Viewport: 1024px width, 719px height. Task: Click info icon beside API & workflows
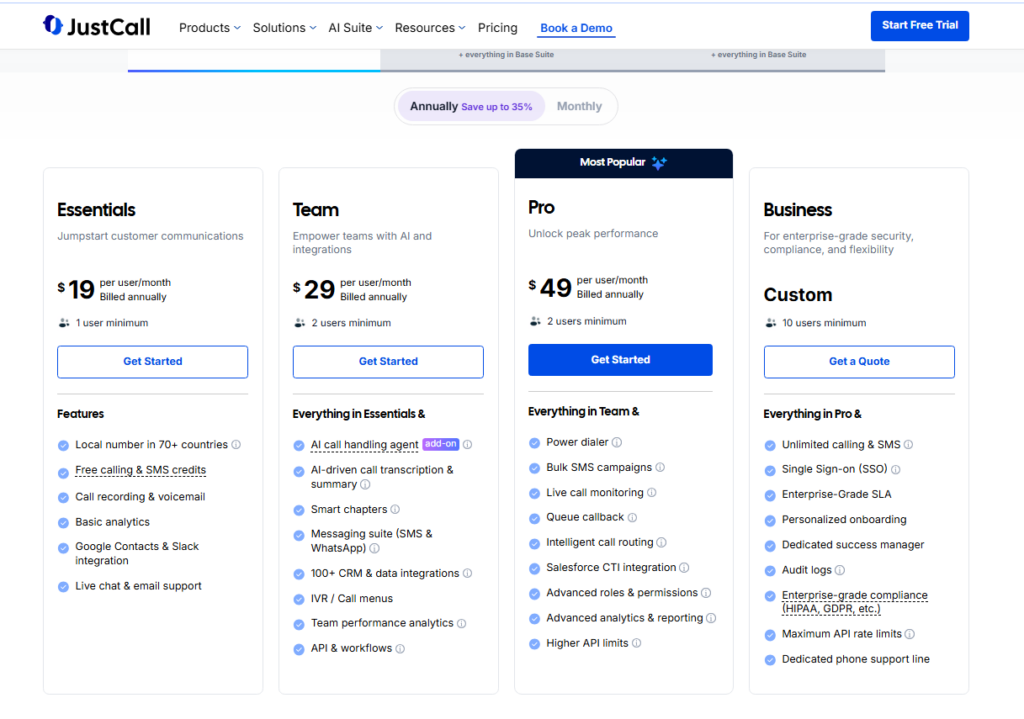coord(400,648)
